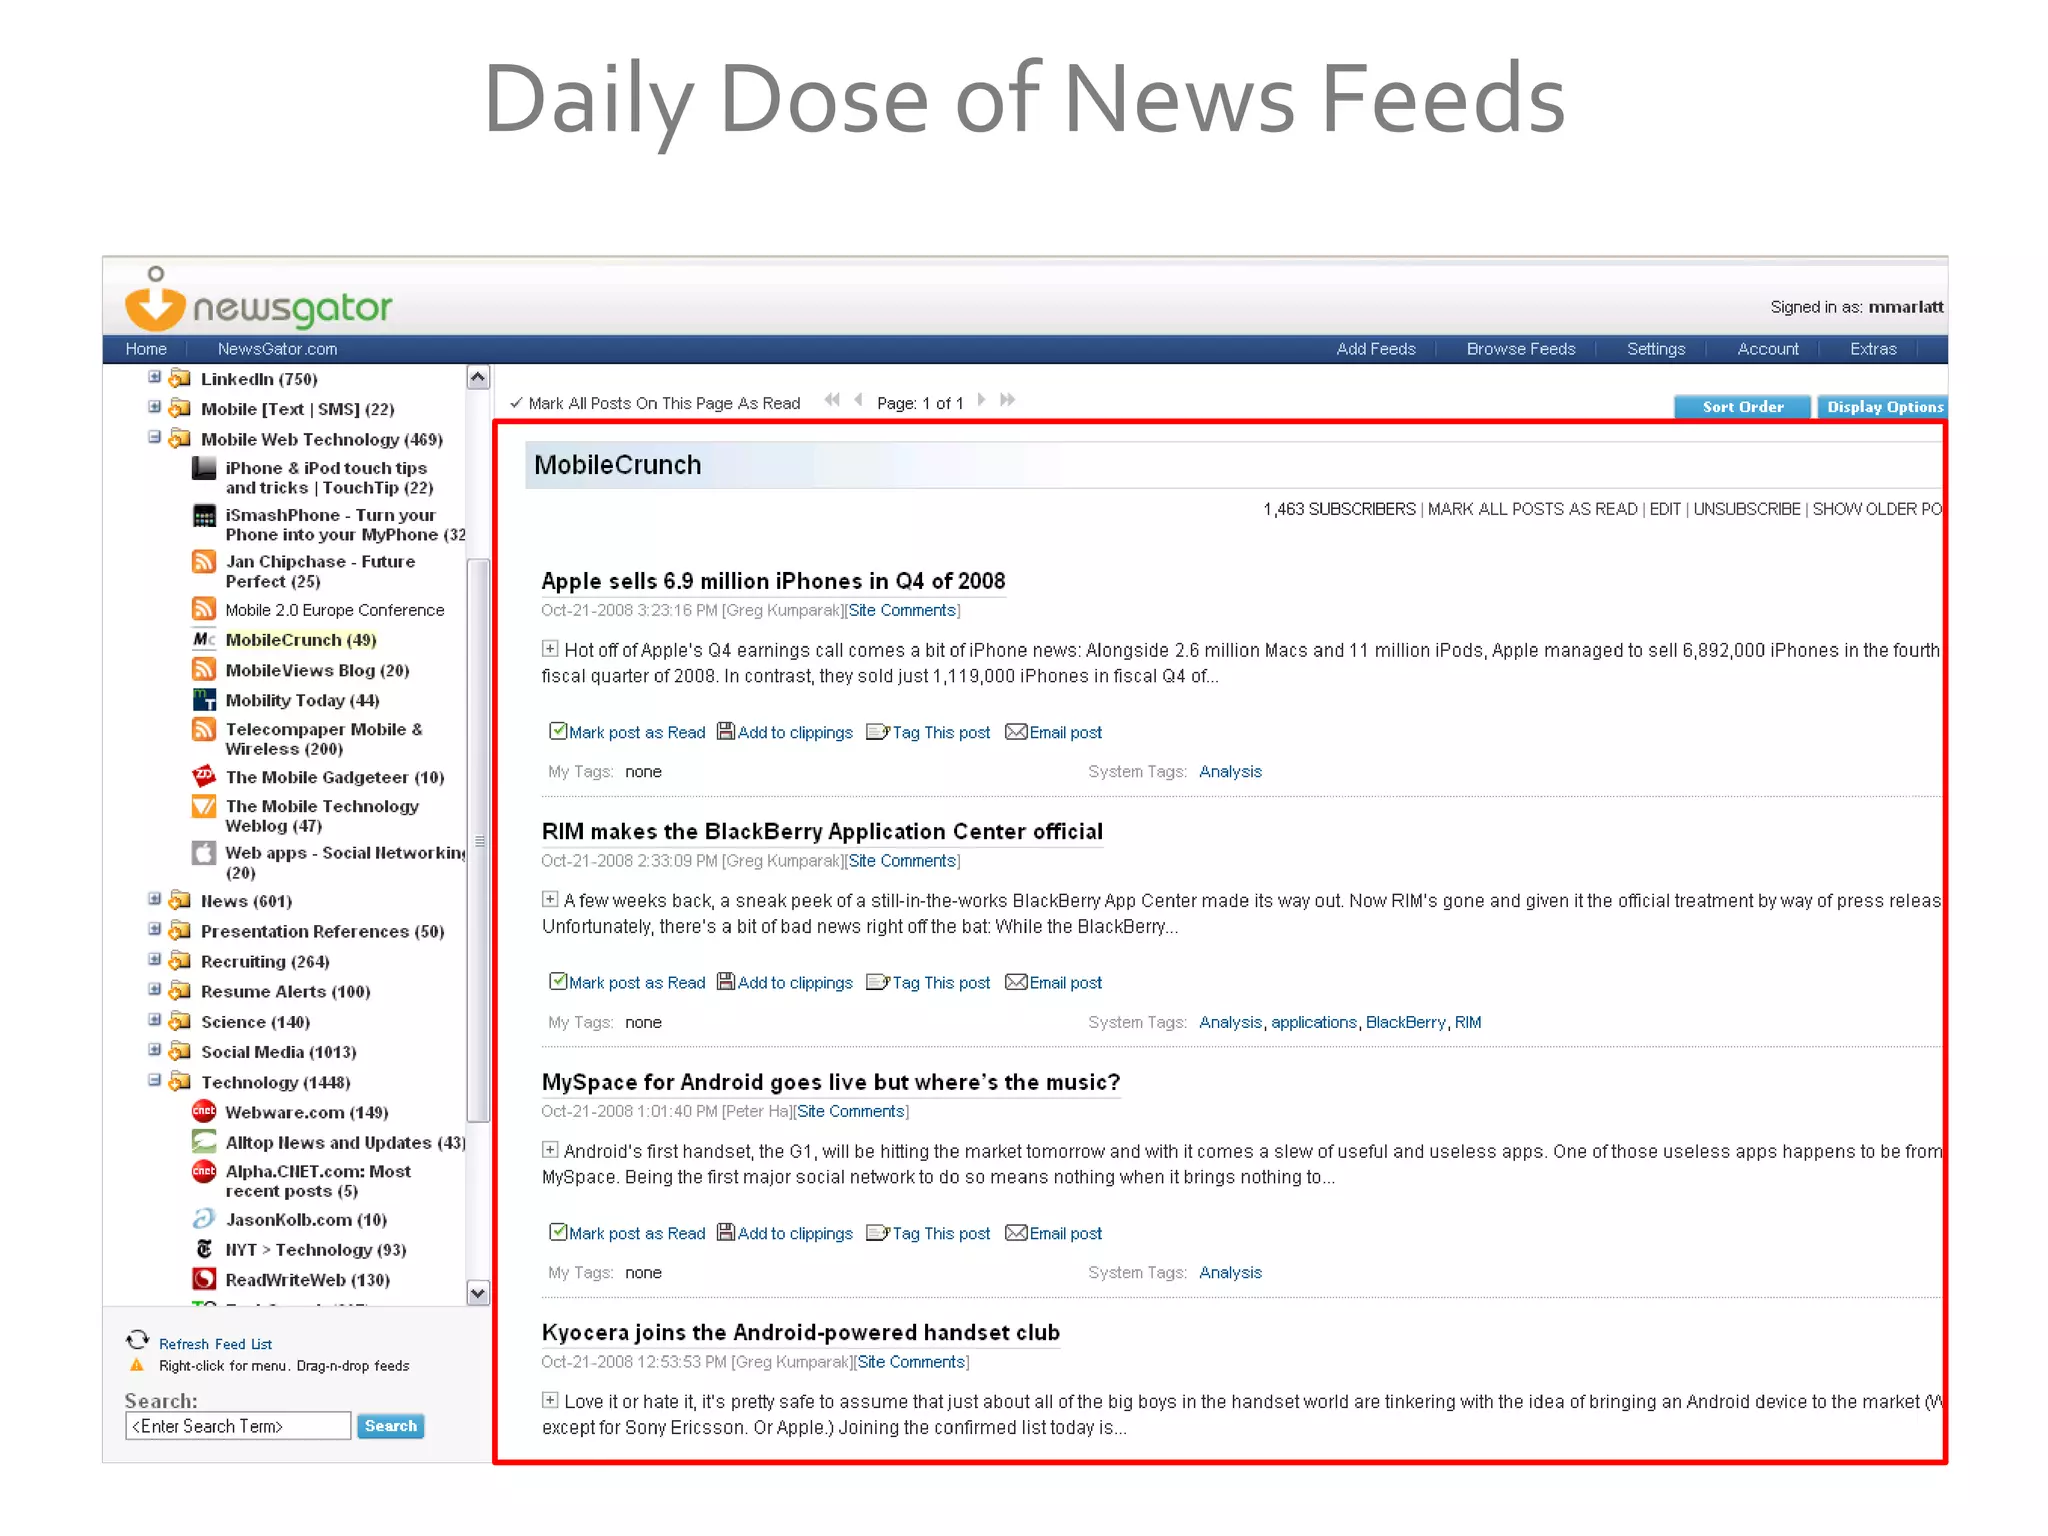The width and height of the screenshot is (2048, 1536).
Task: Collapse the Mobile Web Technology folder
Action: [x=154, y=437]
